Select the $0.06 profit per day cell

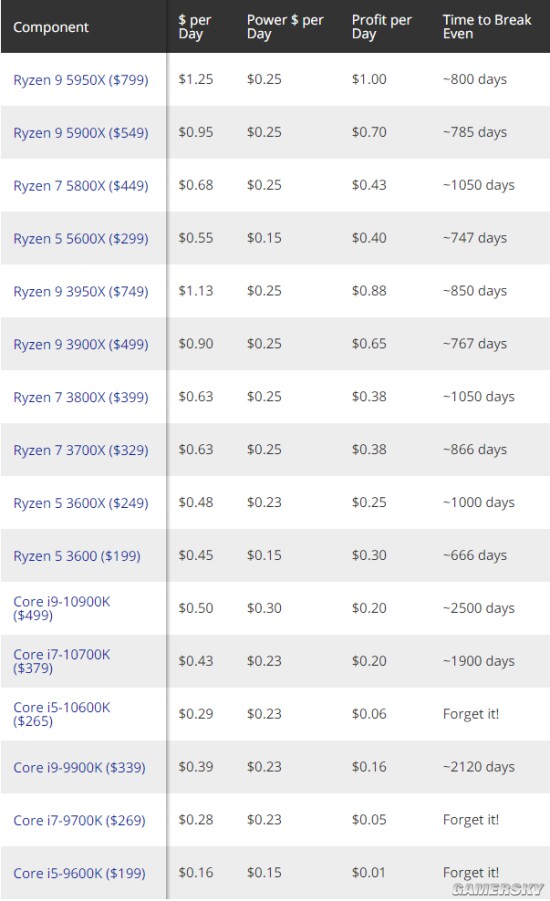(x=369, y=714)
